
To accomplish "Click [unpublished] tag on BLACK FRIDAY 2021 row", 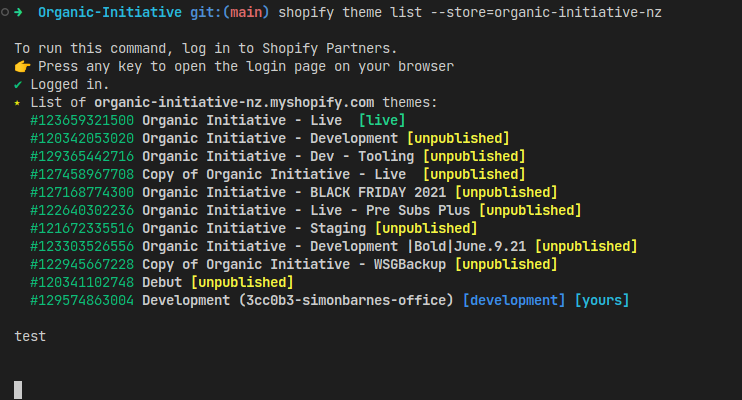I will click(506, 192).
